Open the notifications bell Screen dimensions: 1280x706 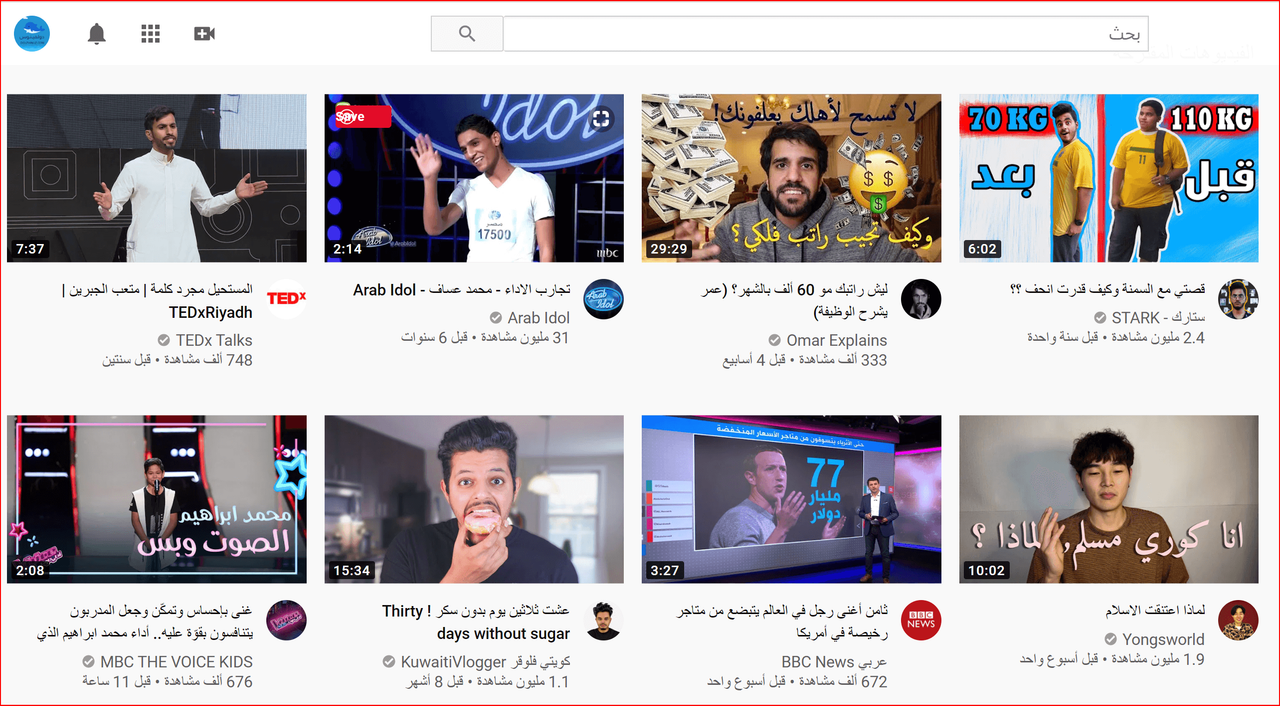(x=97, y=34)
